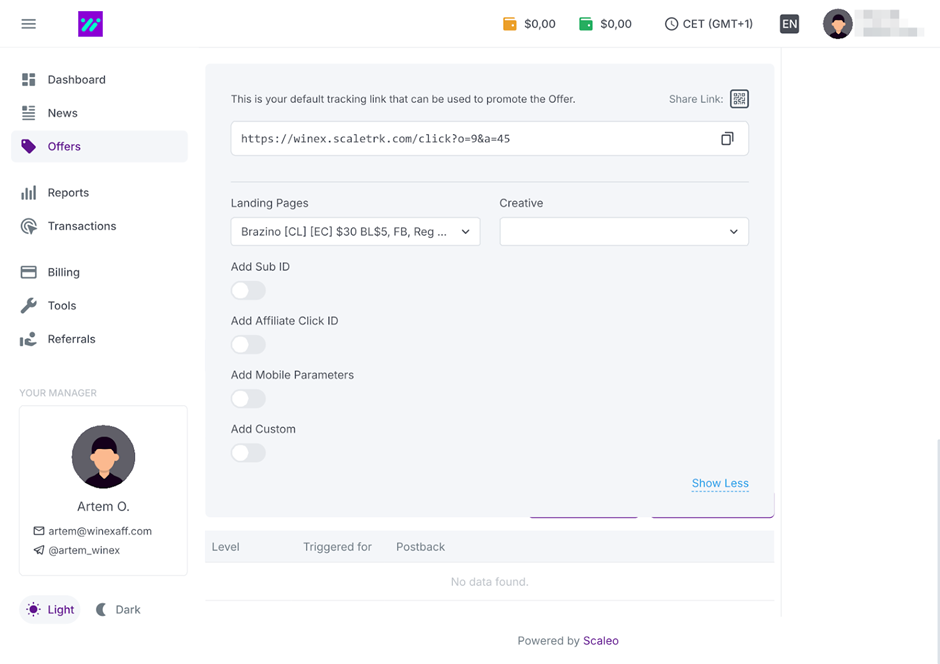Copy the tracking link to clipboard
This screenshot has width=940, height=664.
point(727,139)
